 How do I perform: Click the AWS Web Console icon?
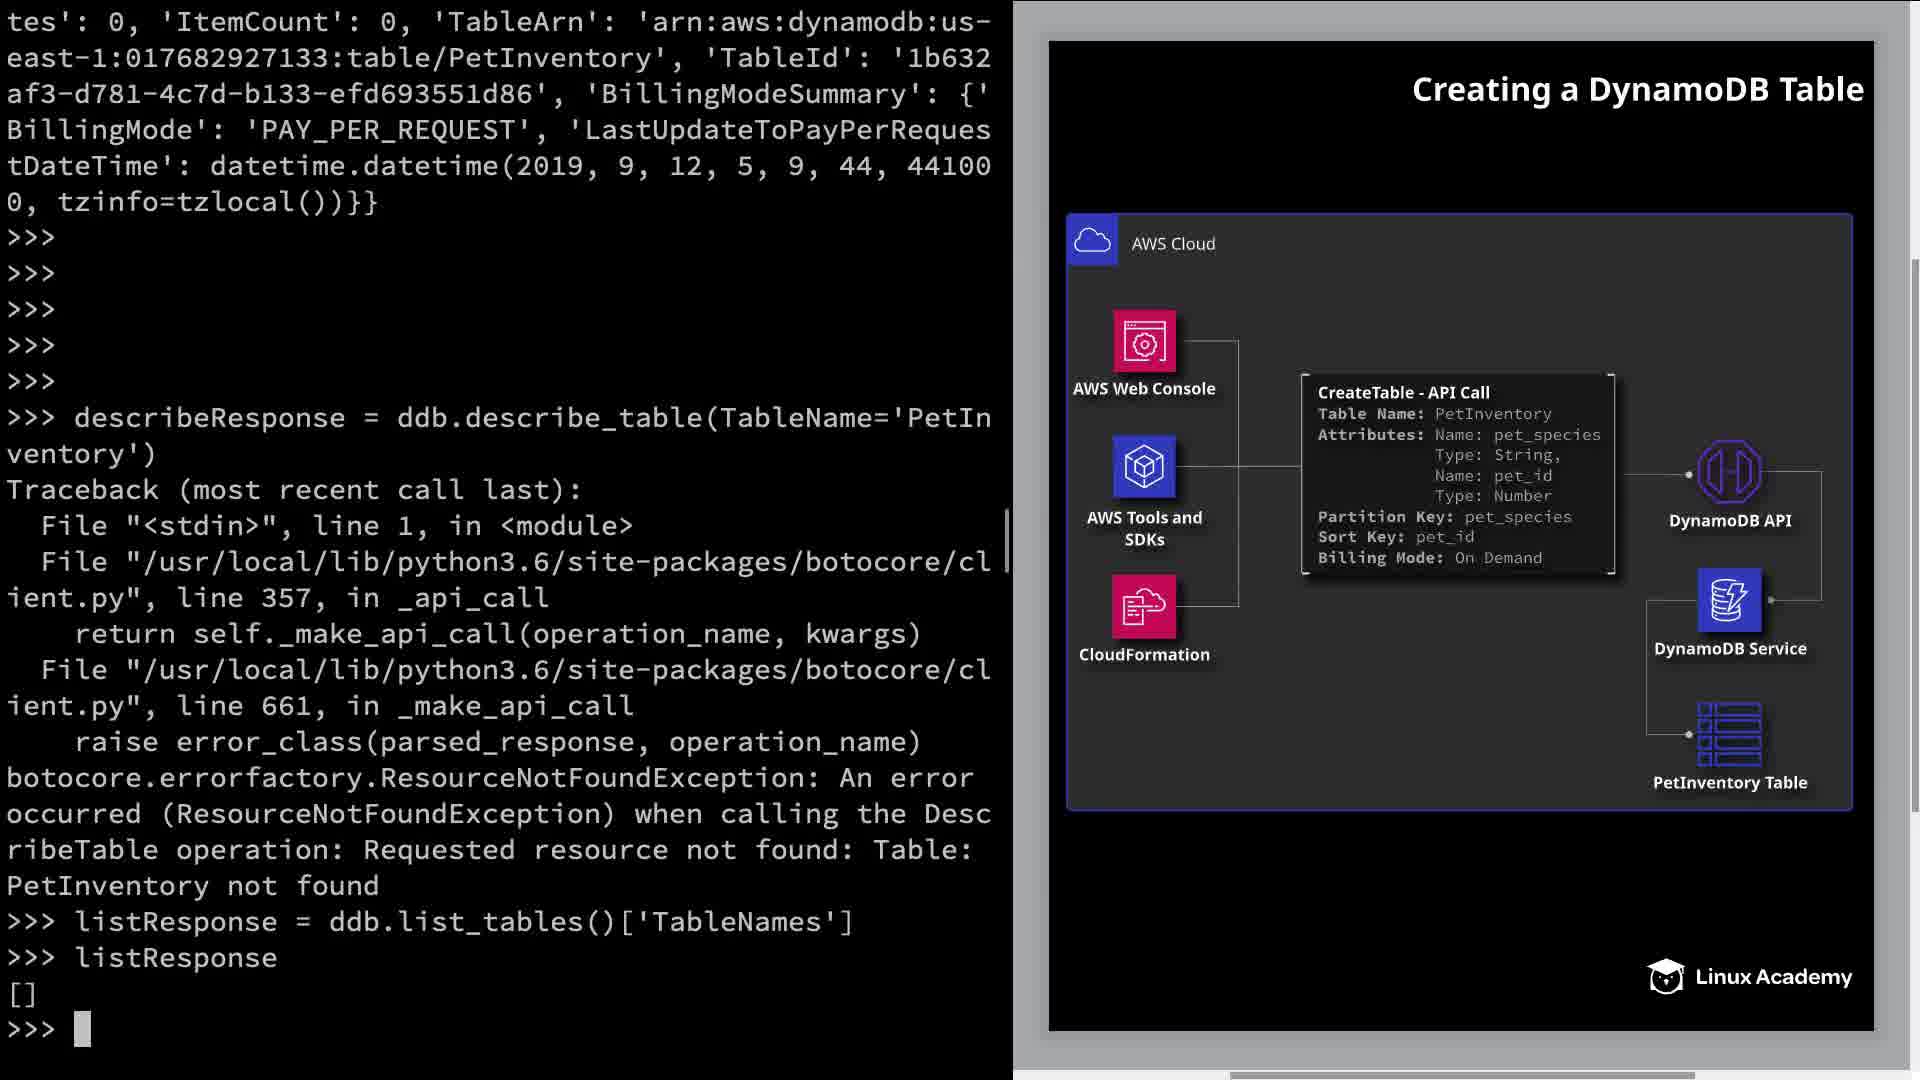point(1144,342)
